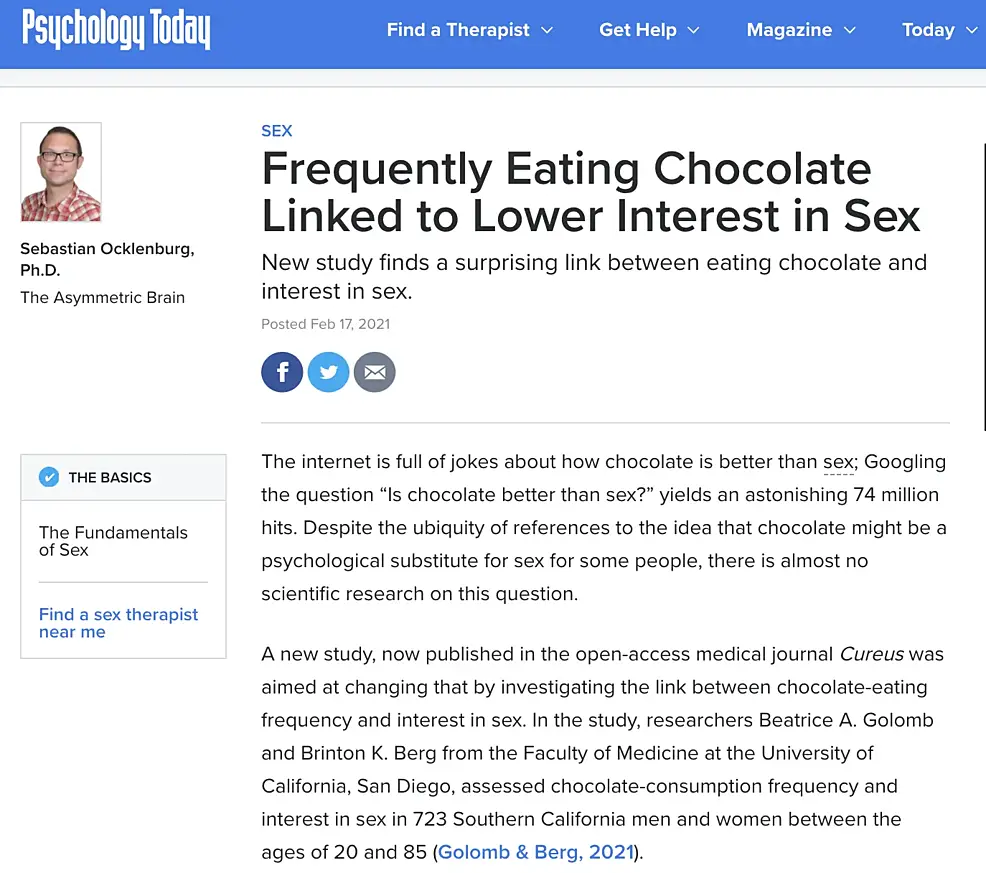986x873 pixels.
Task: Open the Find a Therapist menu
Action: [458, 30]
